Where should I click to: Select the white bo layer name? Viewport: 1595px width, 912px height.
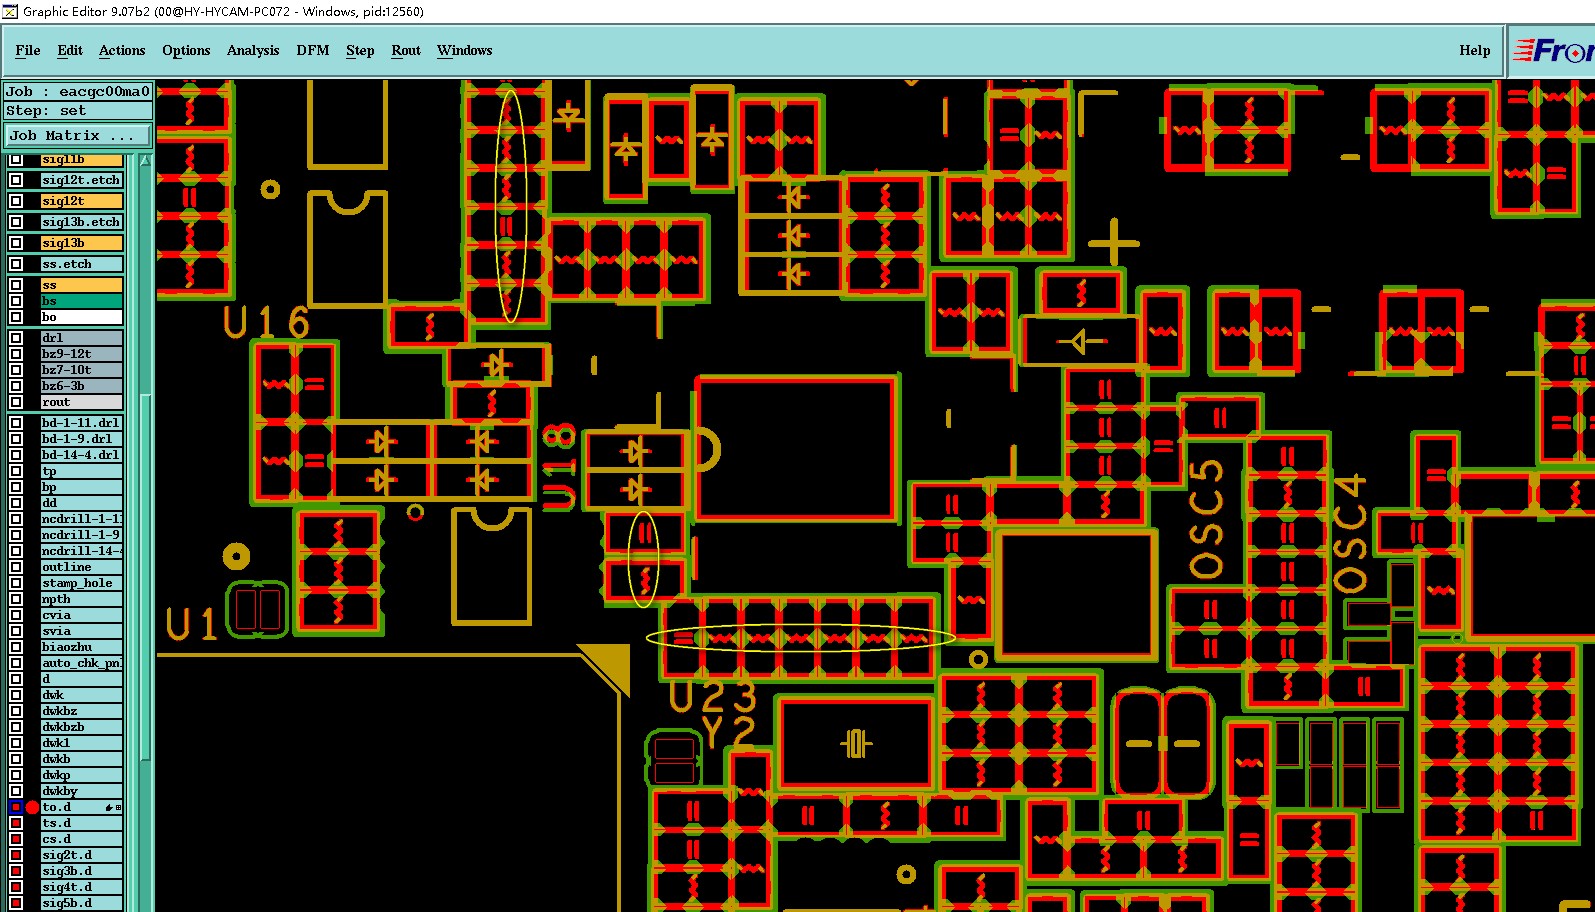click(81, 317)
